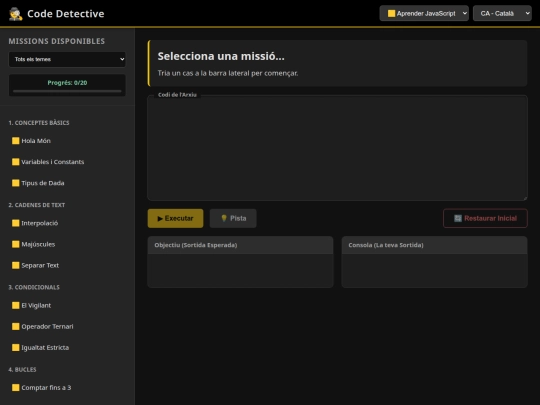Screen dimensions: 540x405
Task: Open the Tots els temes filter dropdown
Action: (67, 59)
